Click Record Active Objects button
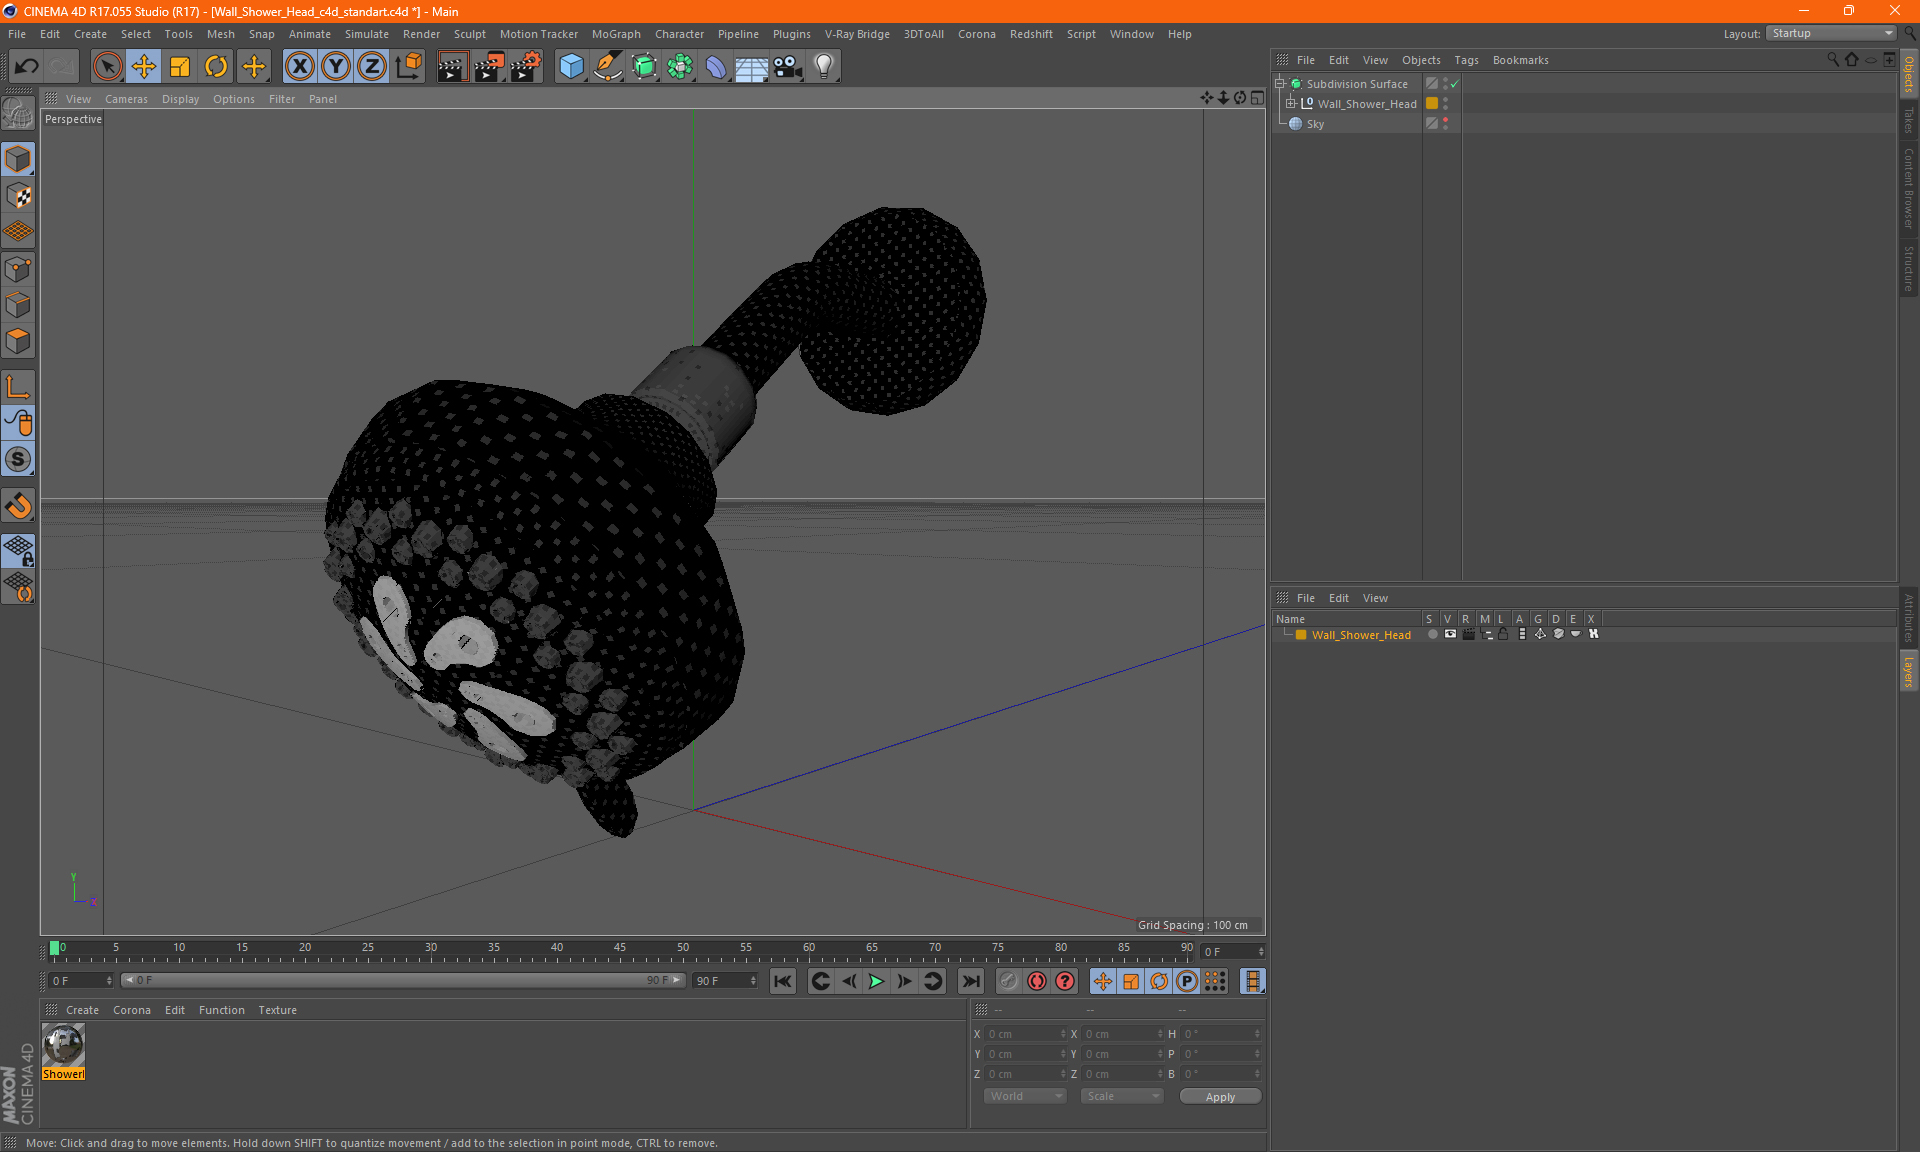The image size is (1920, 1152). click(x=1008, y=981)
